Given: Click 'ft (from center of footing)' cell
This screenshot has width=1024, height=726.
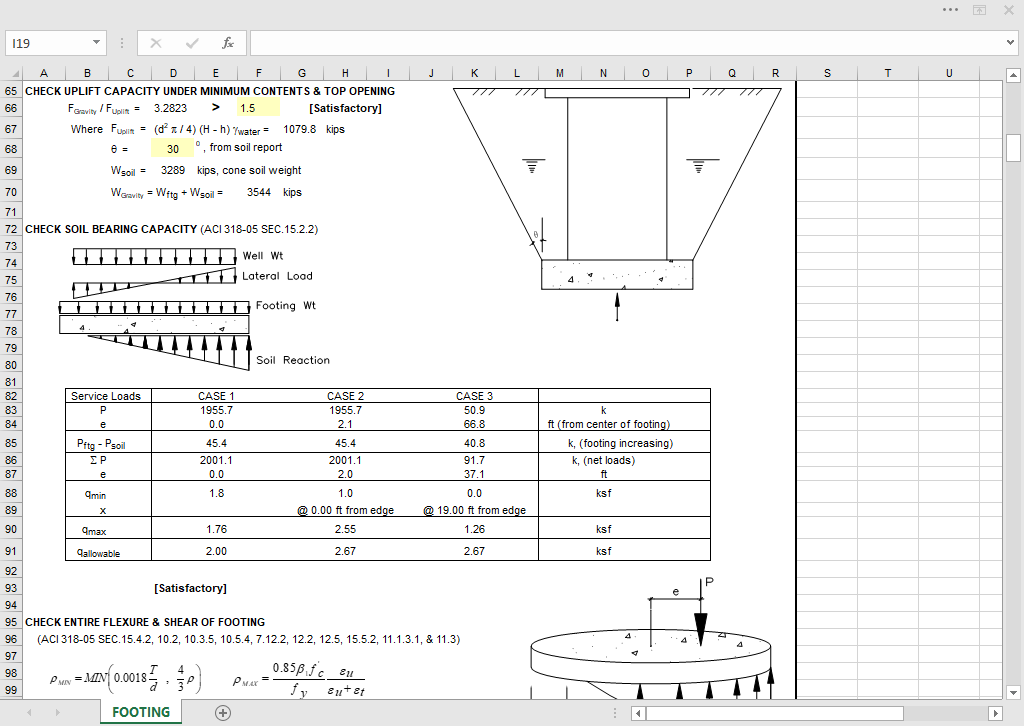Looking at the screenshot, I should tap(609, 424).
